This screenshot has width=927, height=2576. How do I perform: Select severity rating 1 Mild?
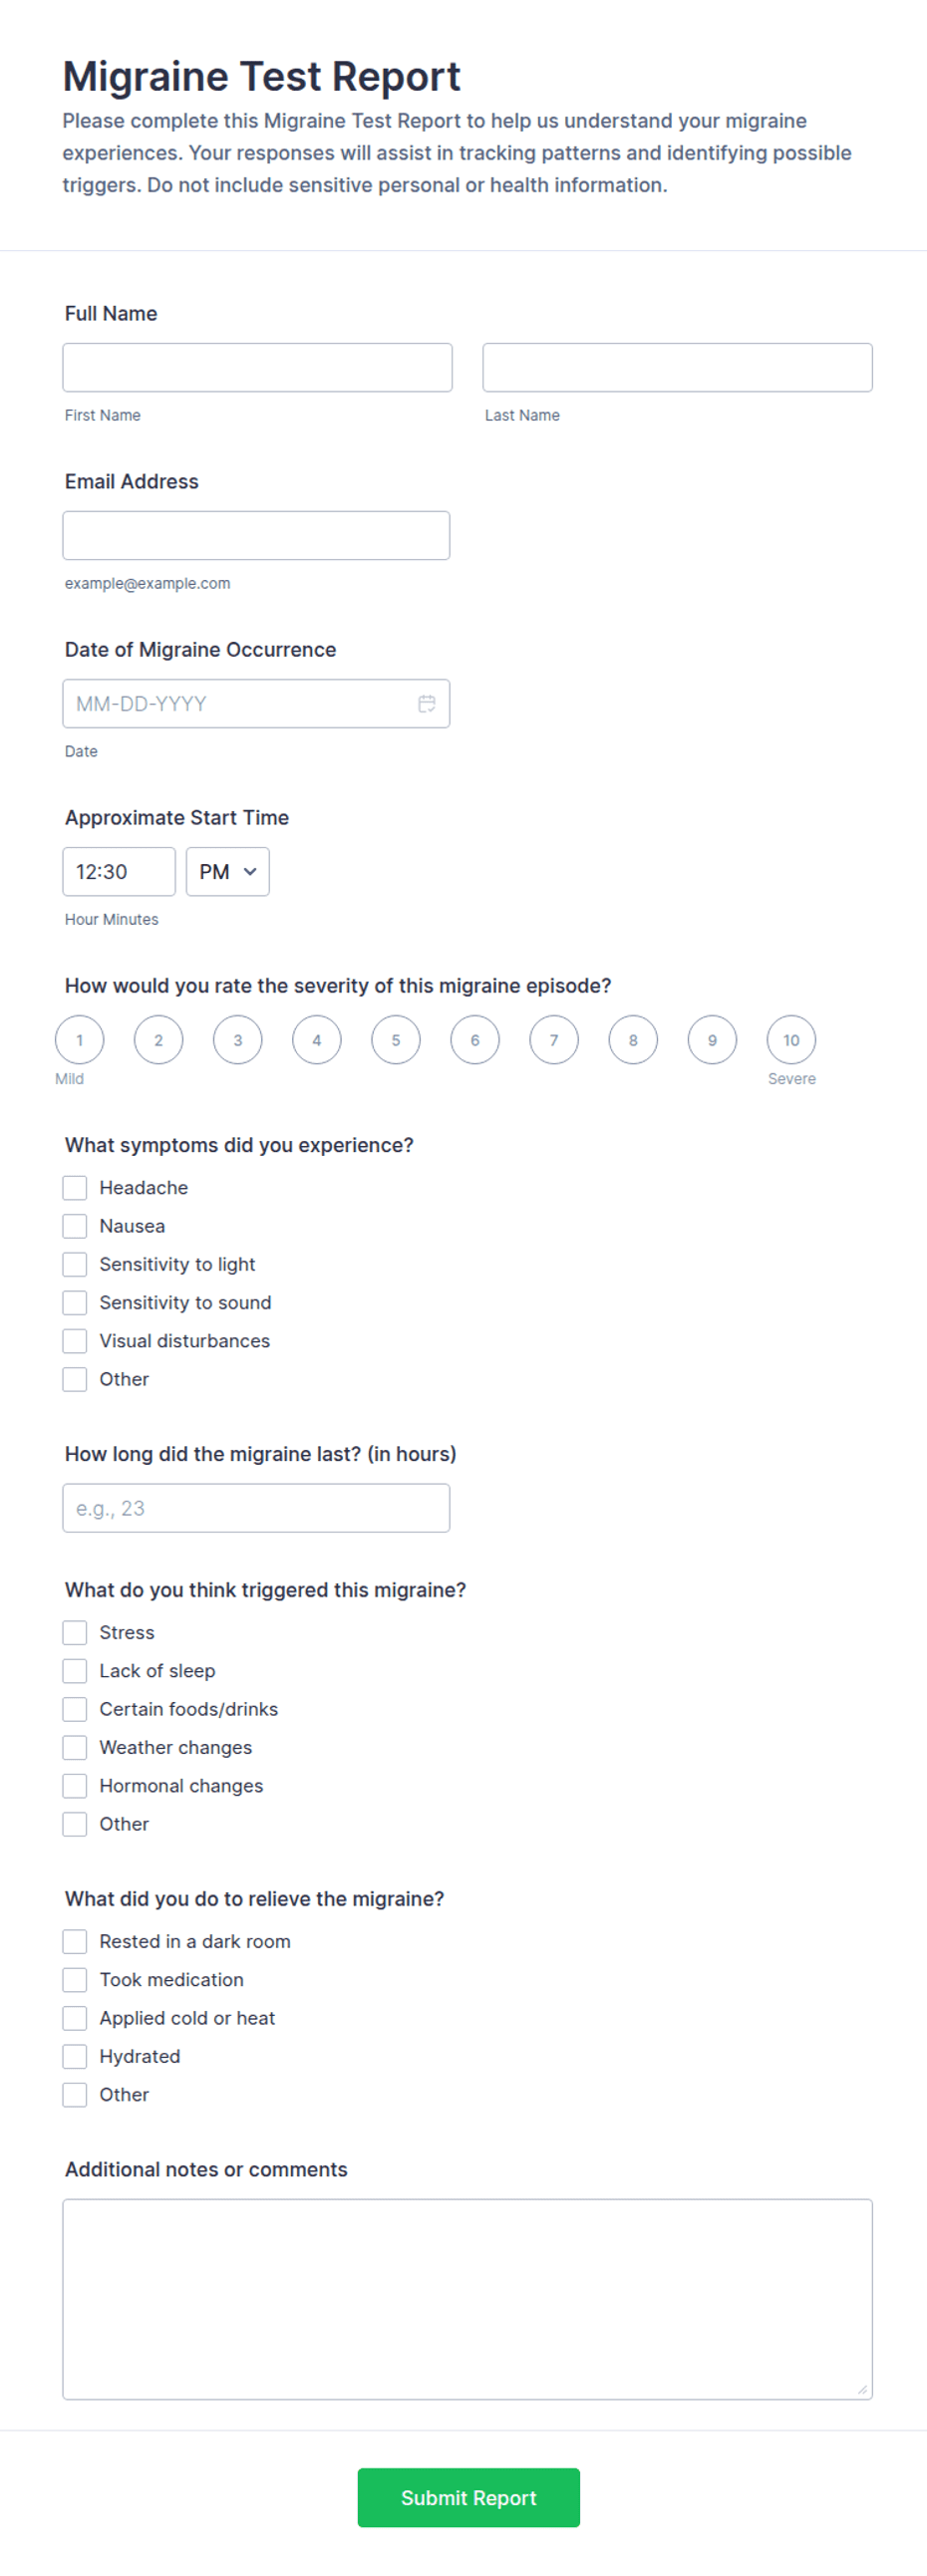tap(80, 1040)
